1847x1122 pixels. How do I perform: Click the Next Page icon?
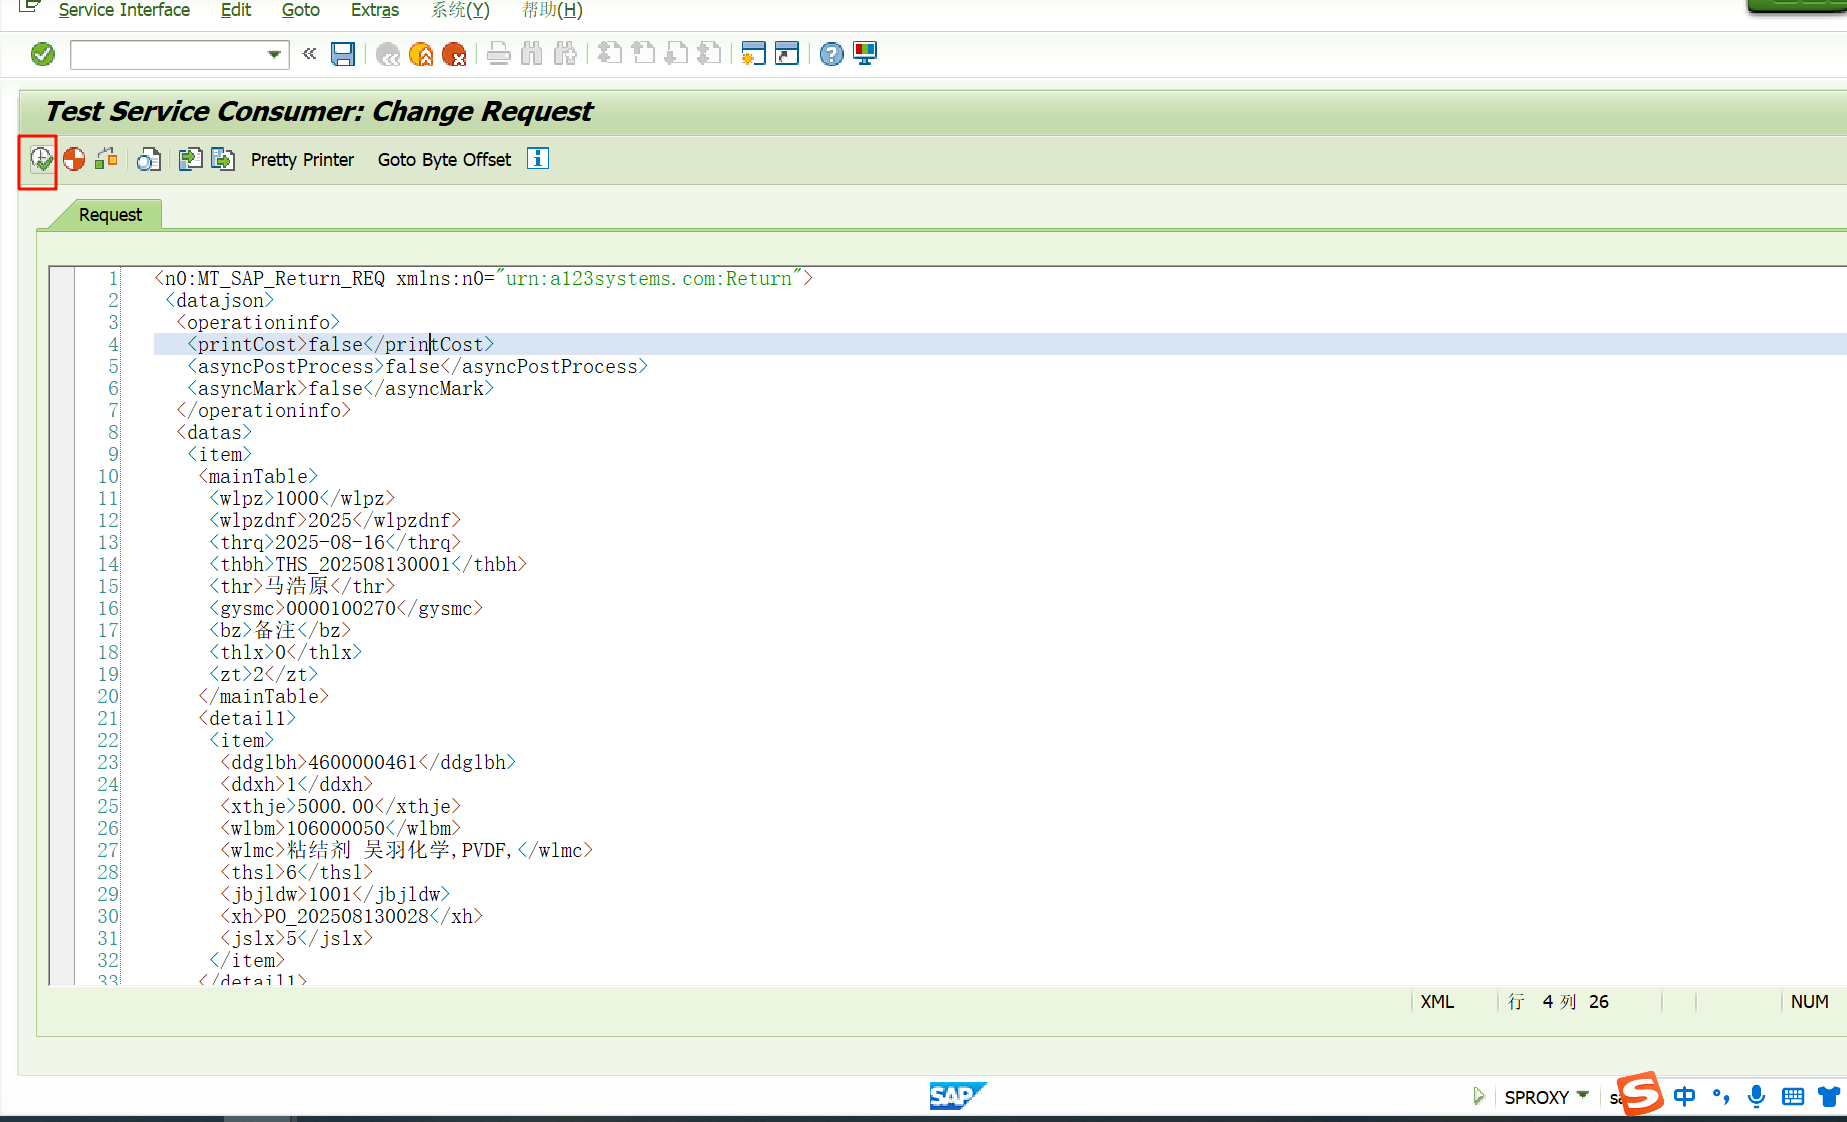(x=676, y=54)
